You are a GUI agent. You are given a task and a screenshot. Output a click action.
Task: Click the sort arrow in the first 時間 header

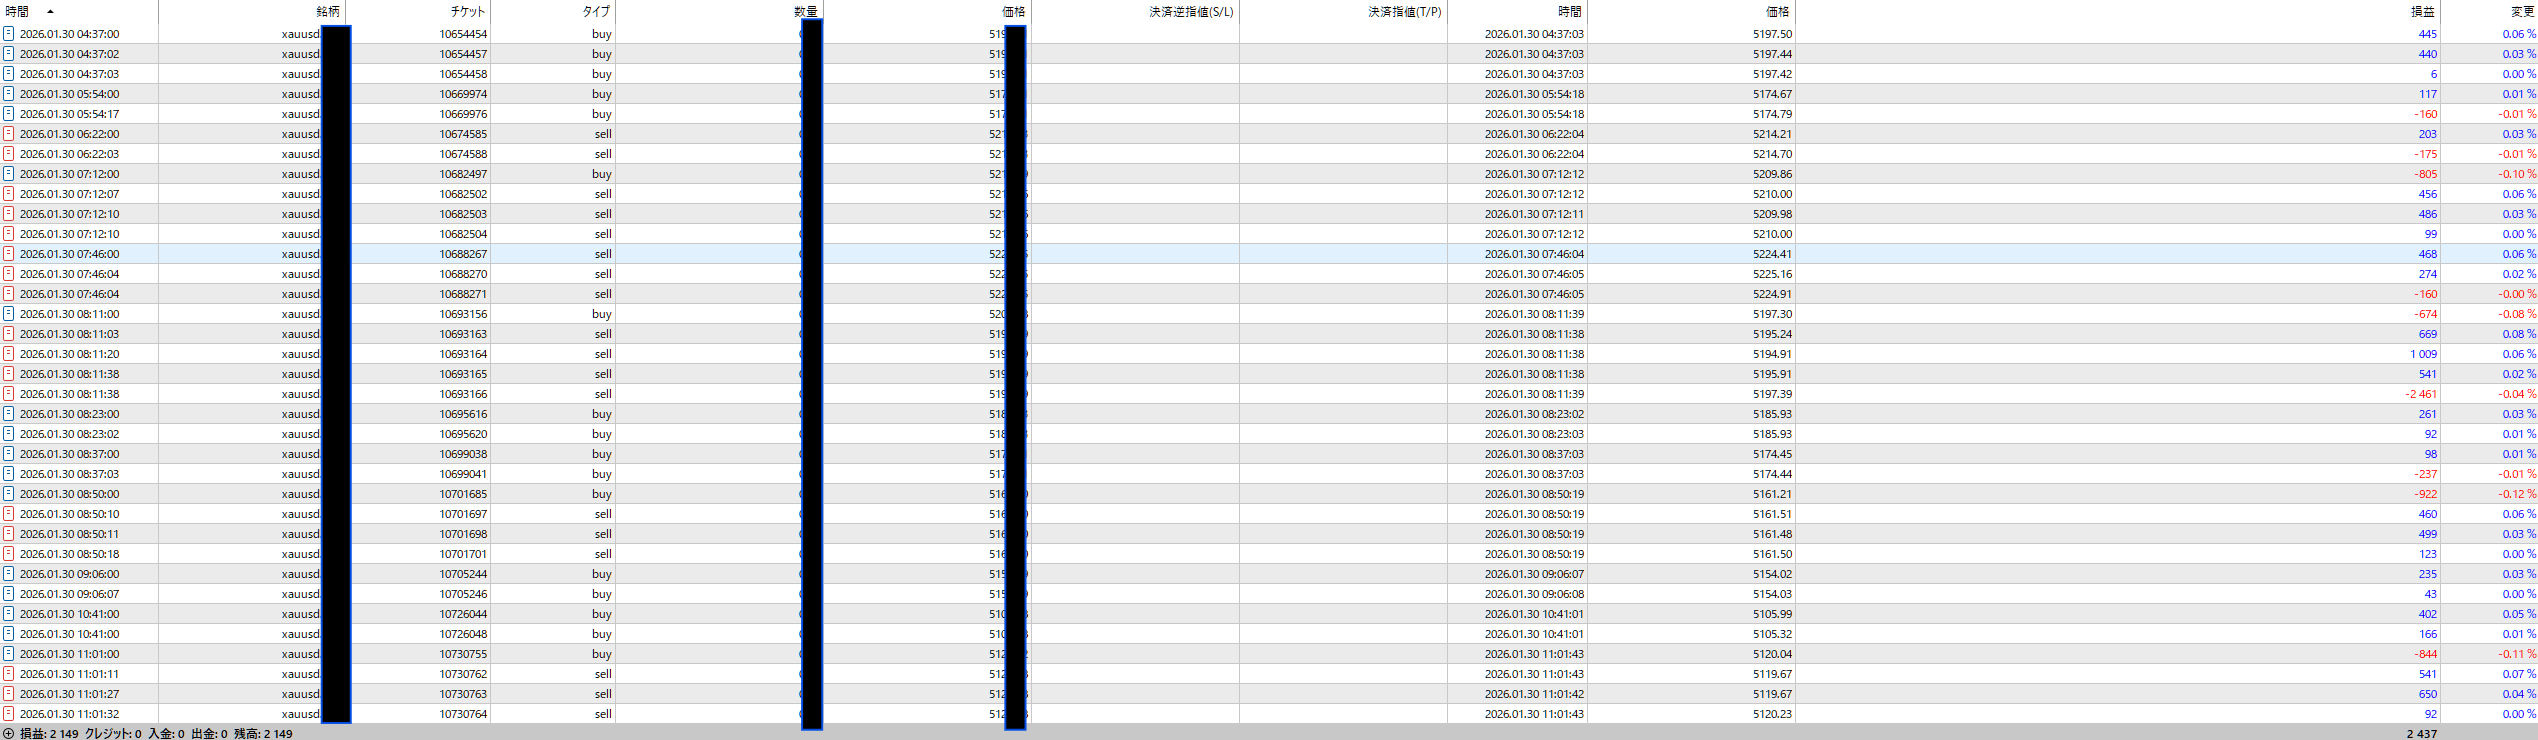click(50, 12)
